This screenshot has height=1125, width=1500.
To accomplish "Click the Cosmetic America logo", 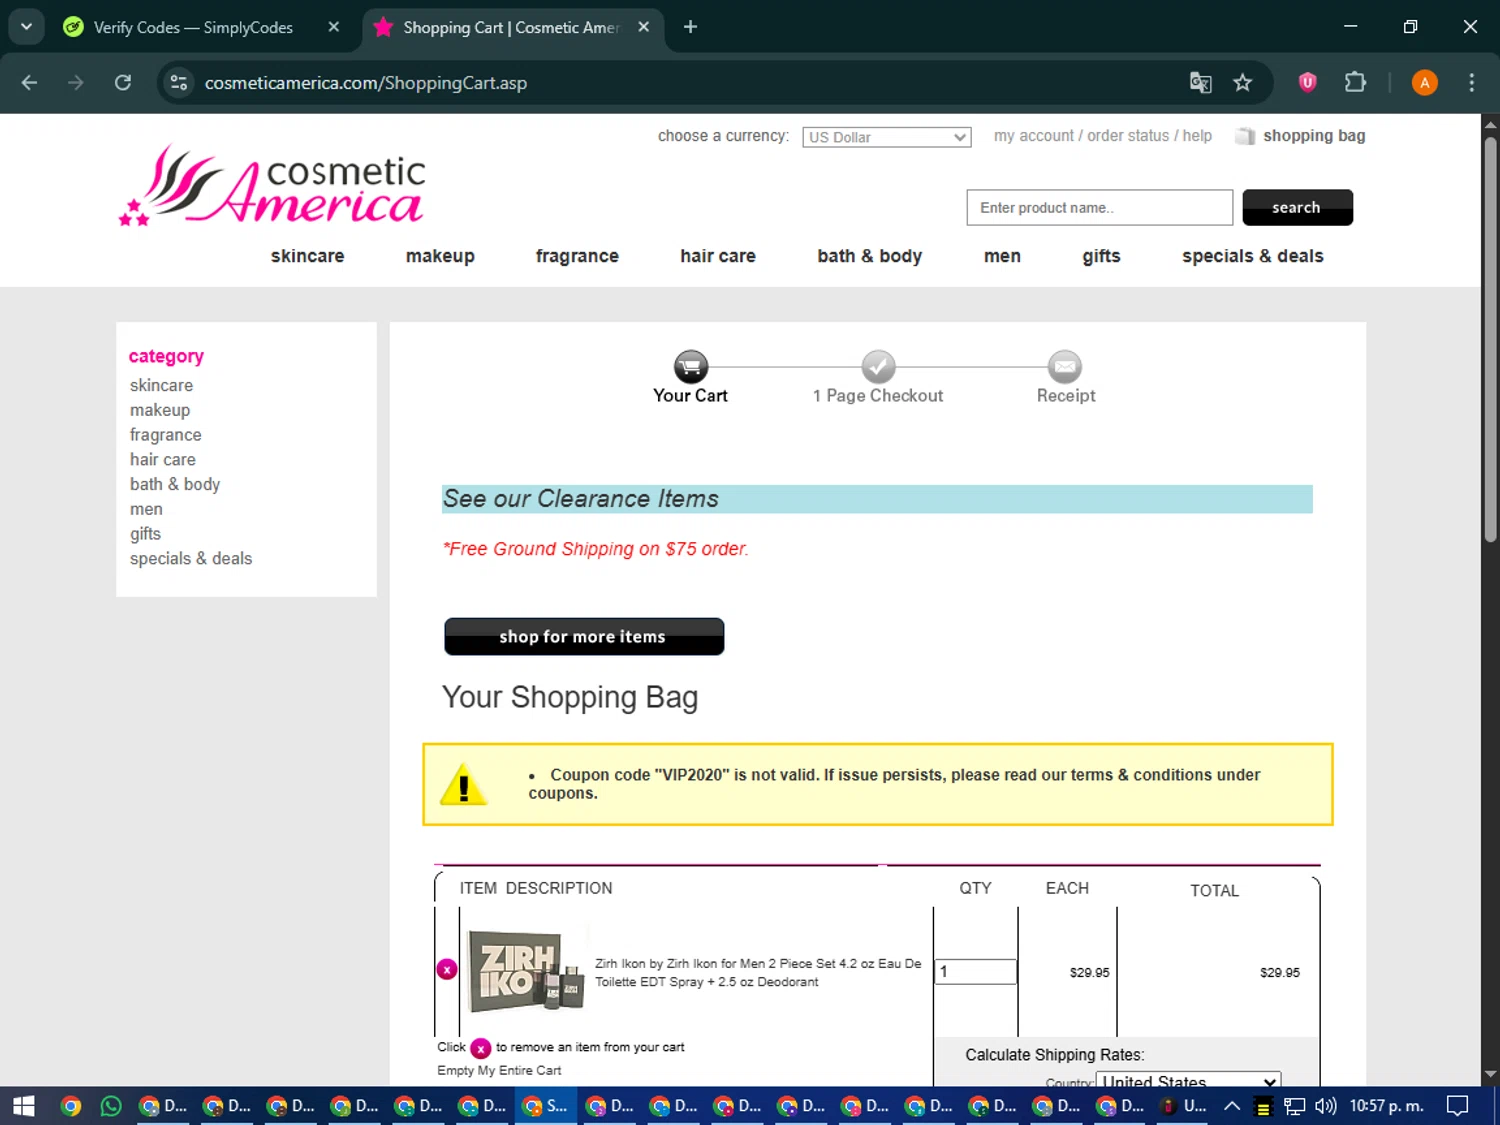I will [x=272, y=185].
